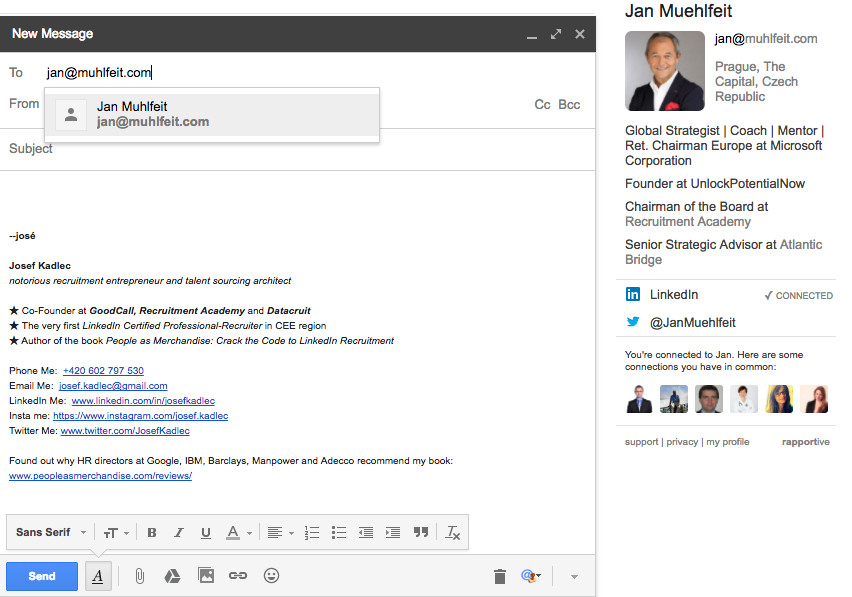Toggle underline formatting button
The image size is (852, 597).
point(205,532)
